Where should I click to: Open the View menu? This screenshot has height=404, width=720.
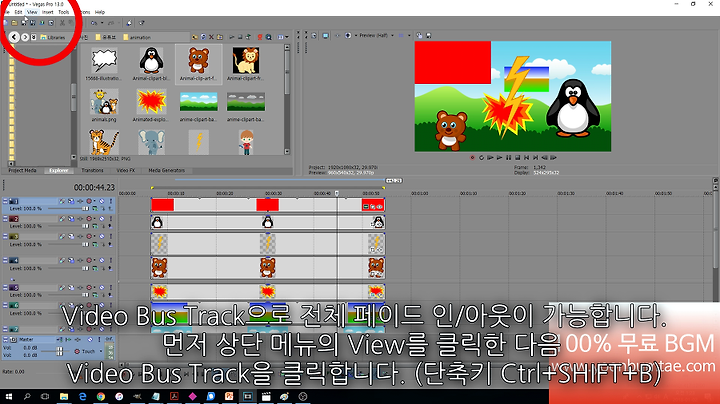[32, 12]
